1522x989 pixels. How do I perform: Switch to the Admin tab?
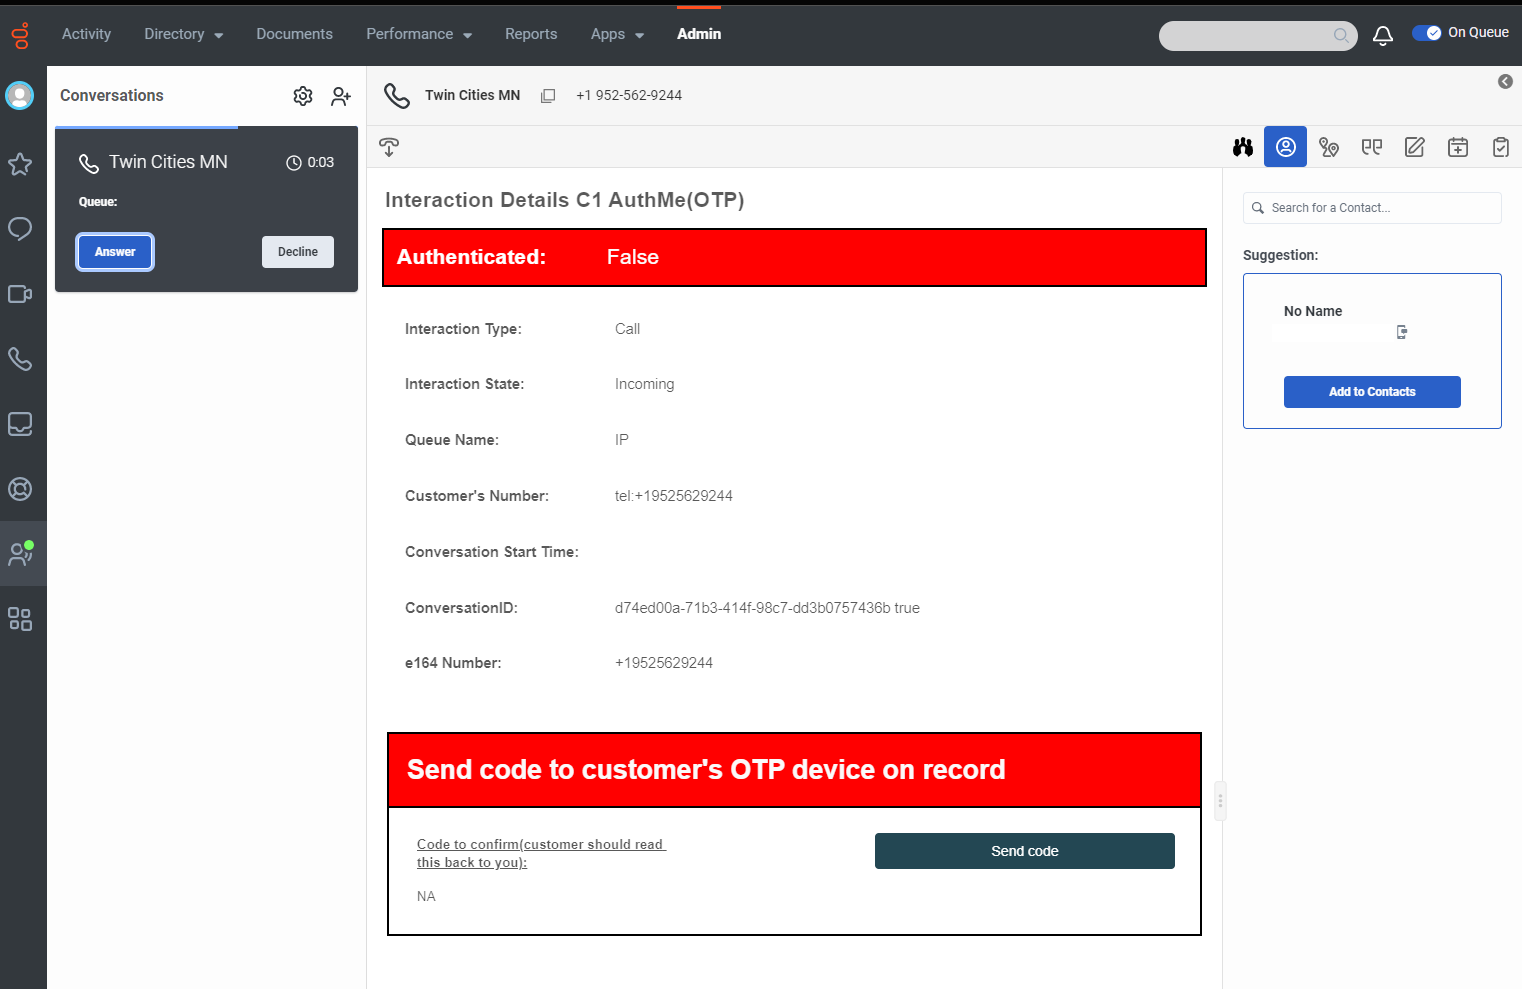click(699, 33)
